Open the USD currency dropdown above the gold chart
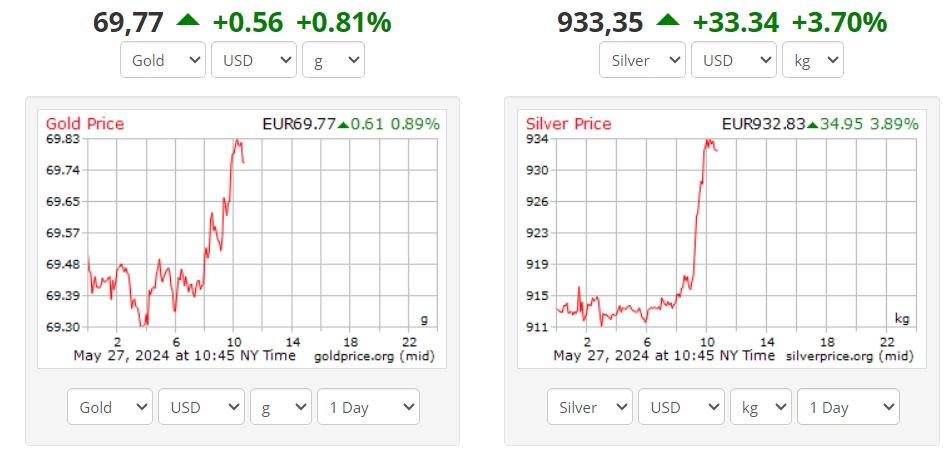Viewport: 944px width, 460px height. click(254, 60)
